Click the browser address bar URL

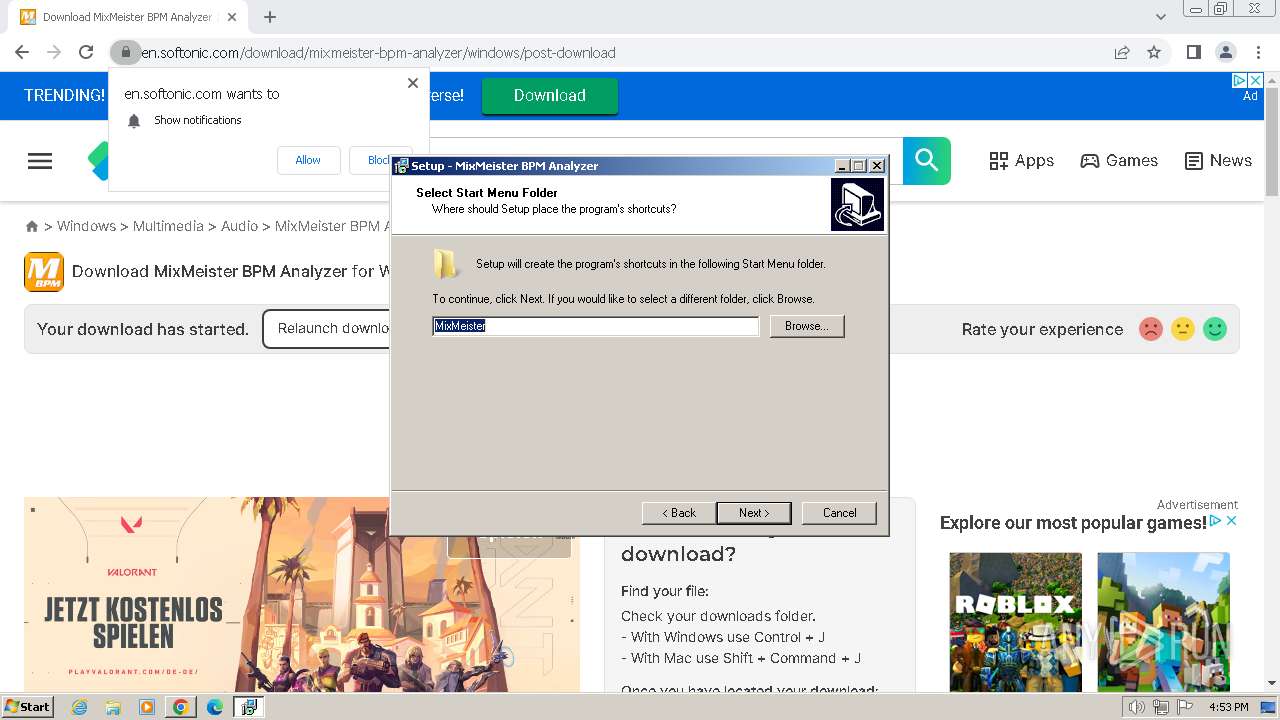coord(378,52)
